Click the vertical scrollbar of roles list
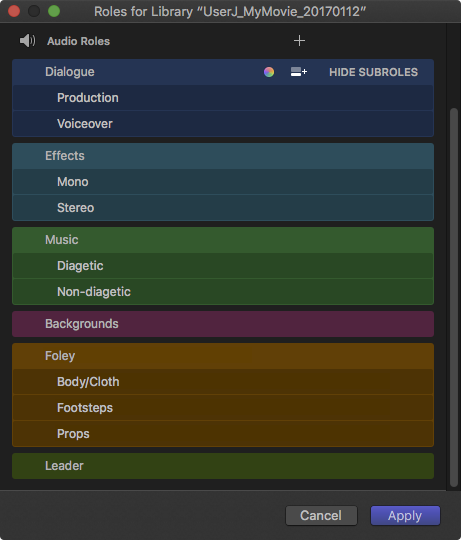The height and width of the screenshot is (540, 461). (x=454, y=297)
